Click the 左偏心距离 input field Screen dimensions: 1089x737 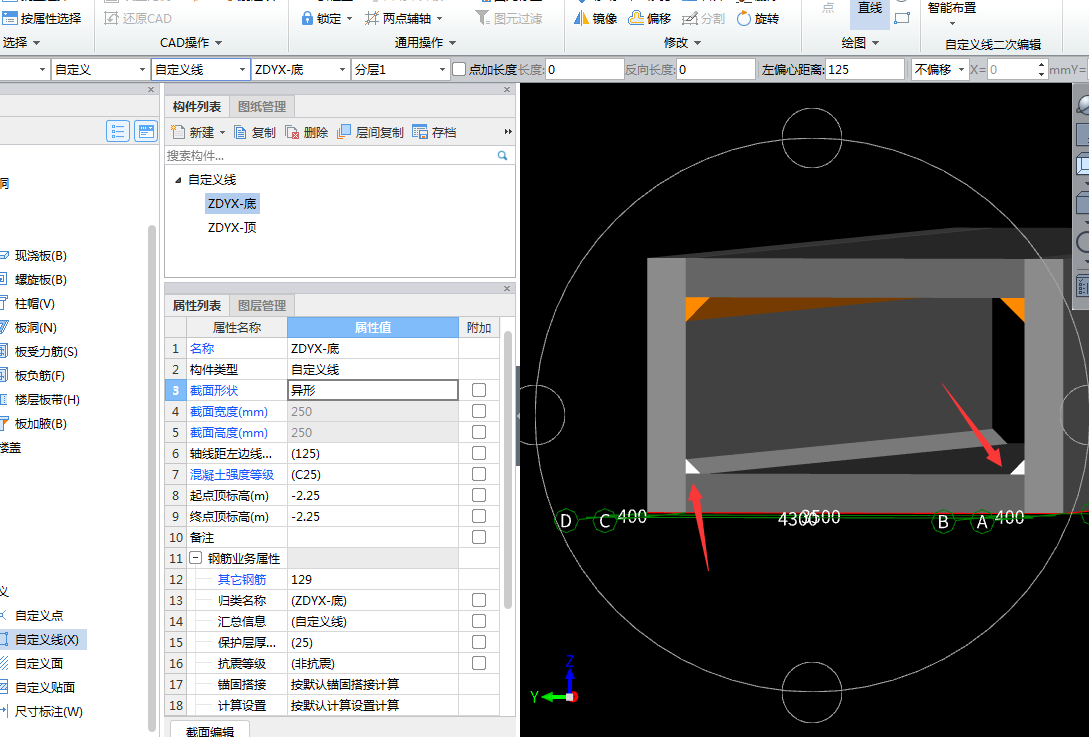click(x=864, y=69)
